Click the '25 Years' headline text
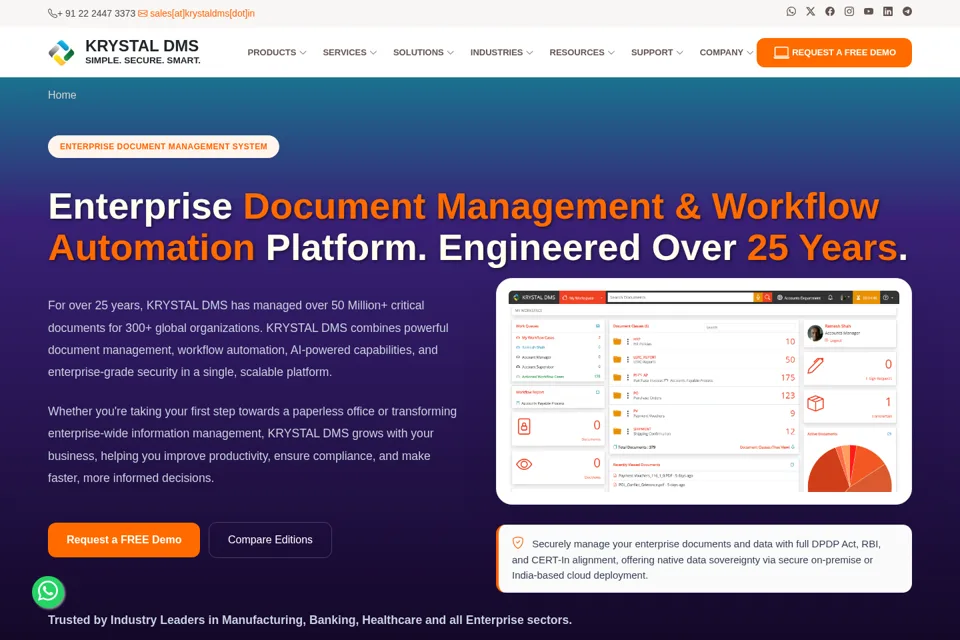This screenshot has height=640, width=960. point(822,247)
